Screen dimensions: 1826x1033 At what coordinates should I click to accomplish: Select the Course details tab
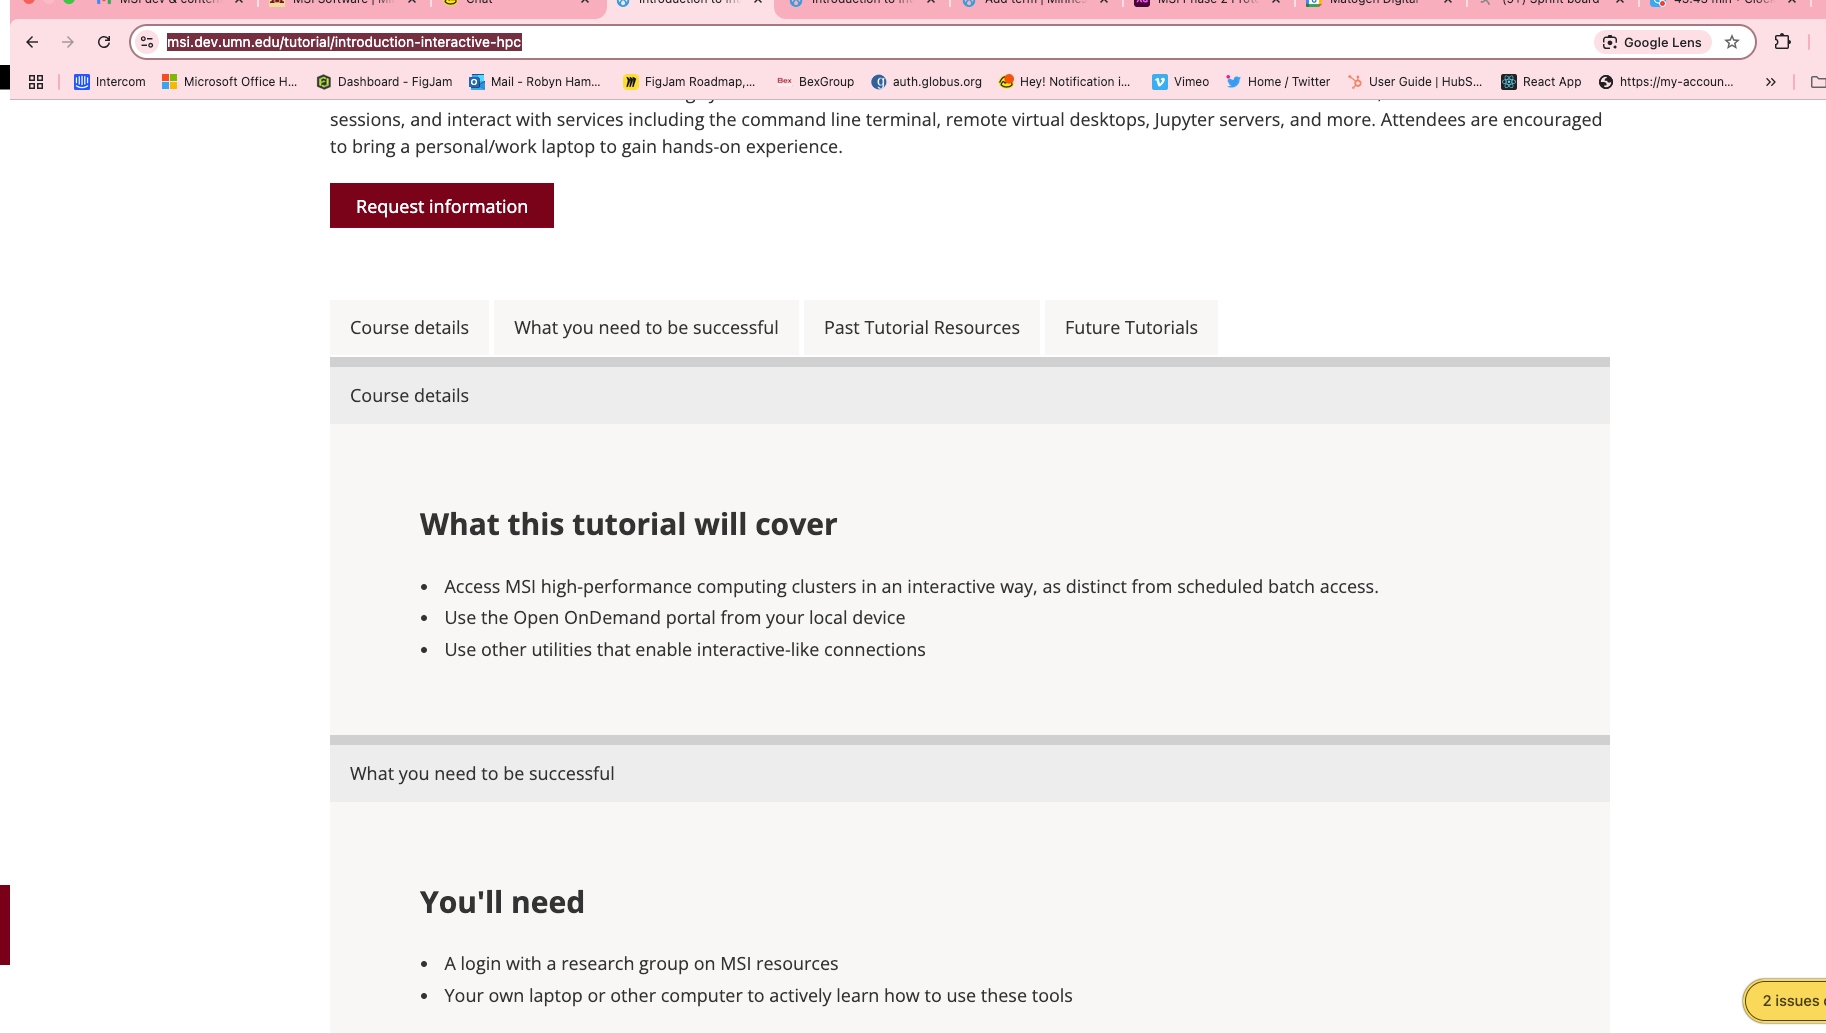409,328
